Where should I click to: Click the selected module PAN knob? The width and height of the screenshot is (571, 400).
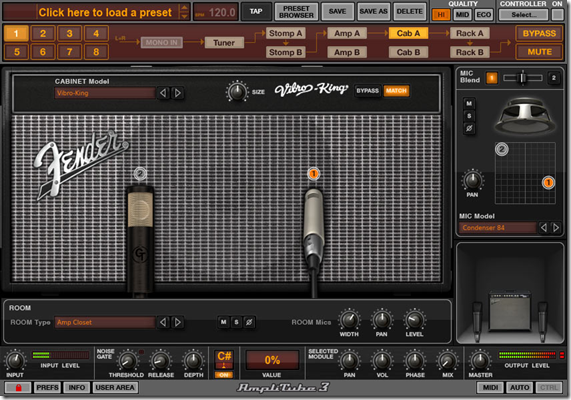click(350, 360)
